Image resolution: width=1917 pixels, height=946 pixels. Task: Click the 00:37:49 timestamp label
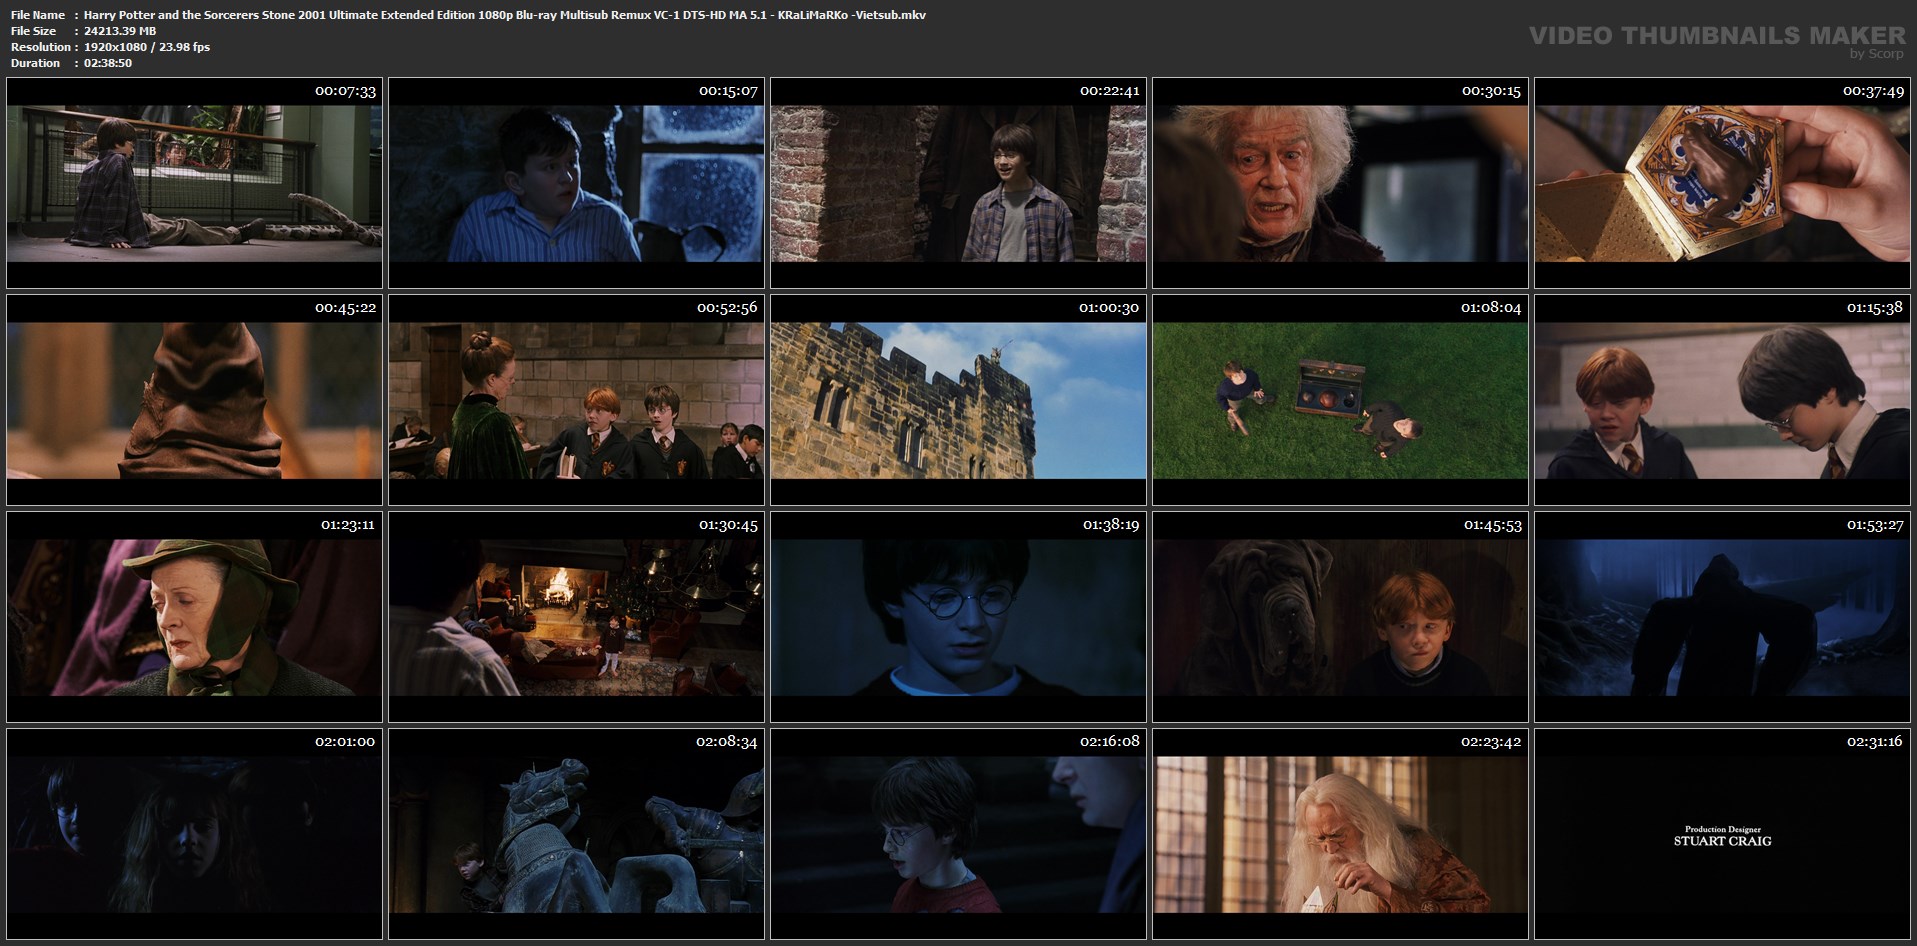pyautogui.click(x=1874, y=91)
